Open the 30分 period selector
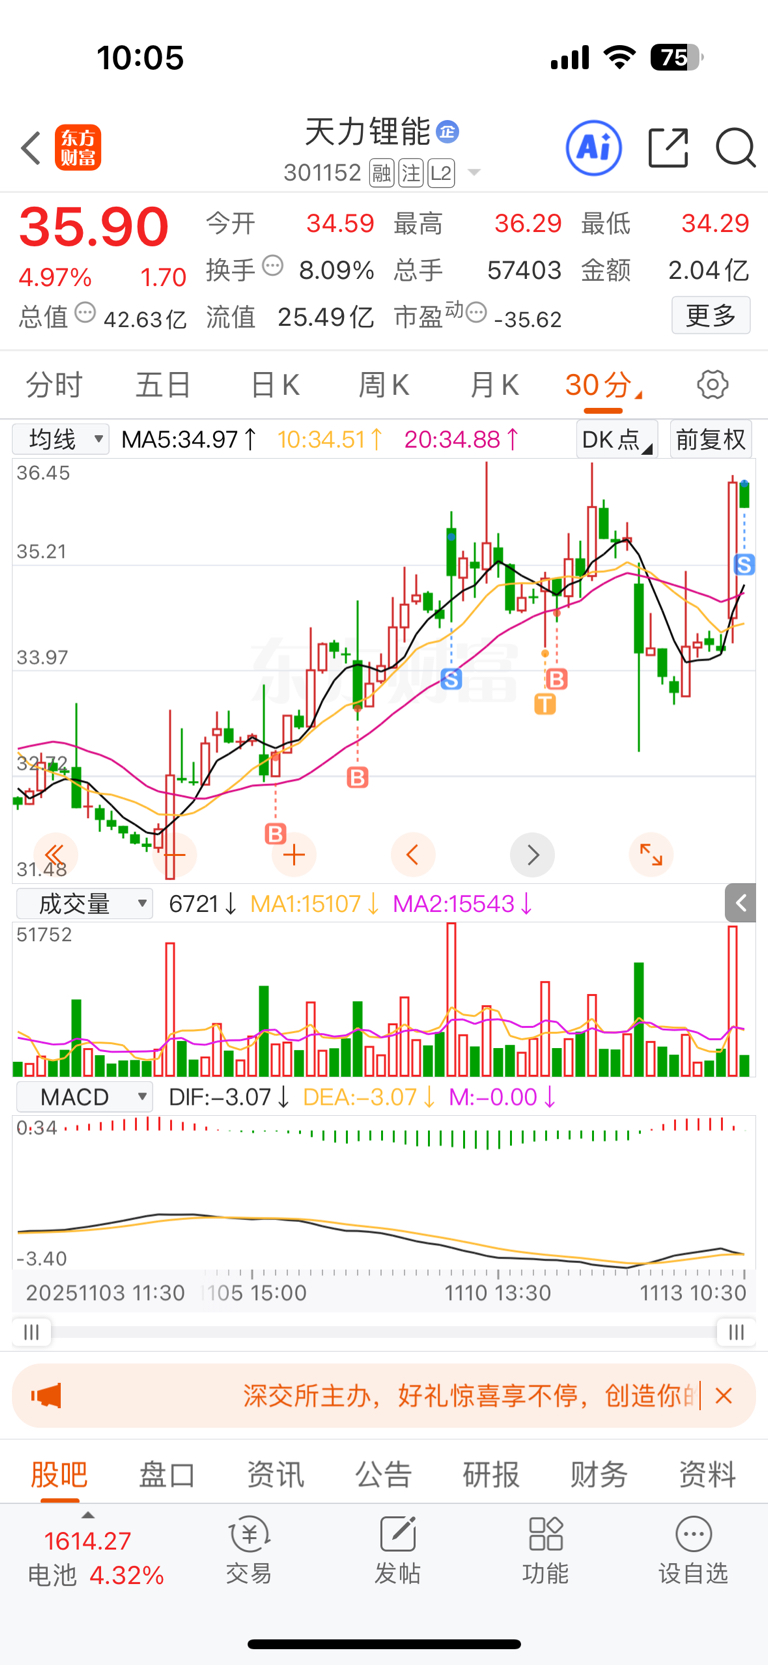769x1665 pixels. click(x=603, y=385)
